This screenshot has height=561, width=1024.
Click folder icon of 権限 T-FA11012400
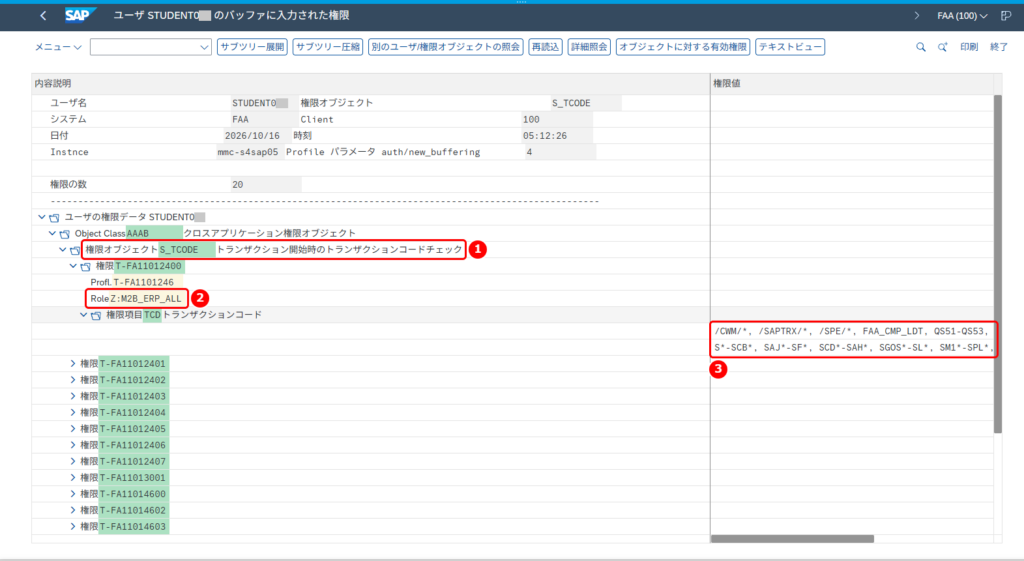tap(86, 266)
